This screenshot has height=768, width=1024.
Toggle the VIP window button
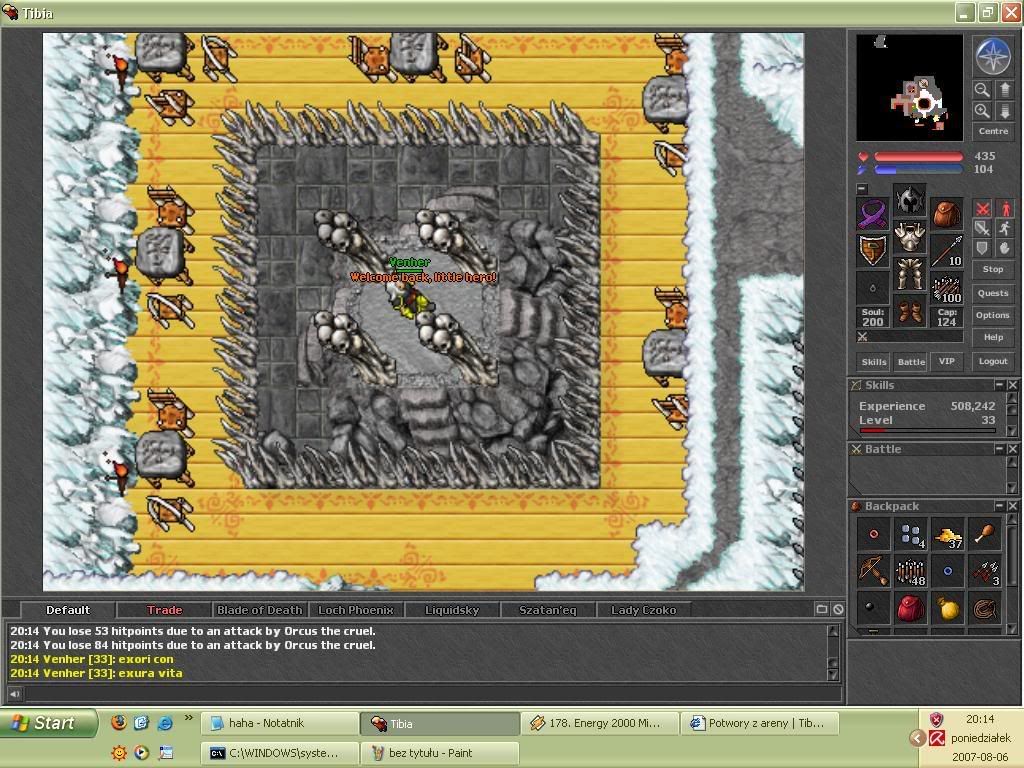click(x=946, y=361)
